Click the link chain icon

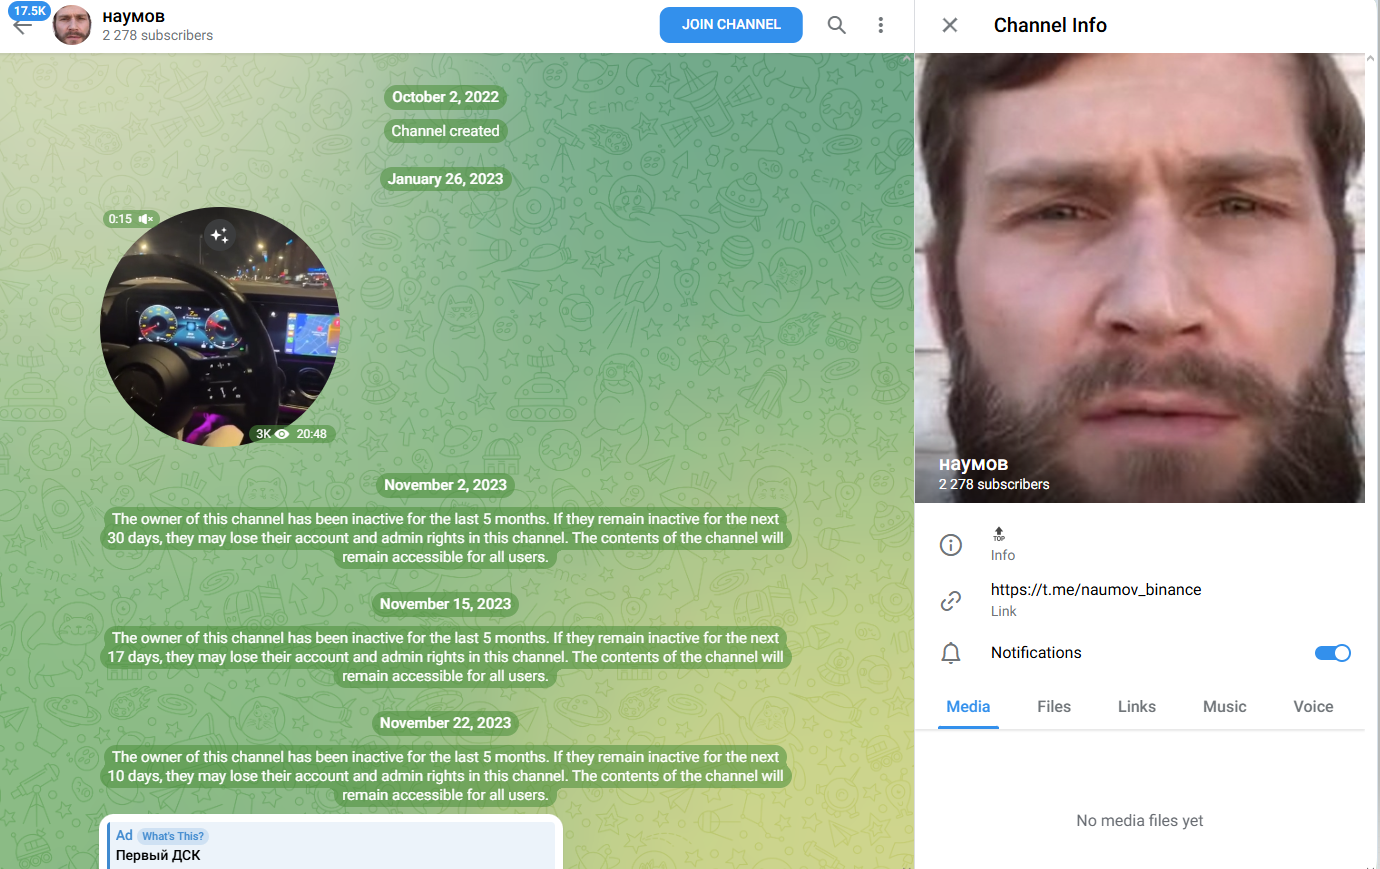pos(951,600)
